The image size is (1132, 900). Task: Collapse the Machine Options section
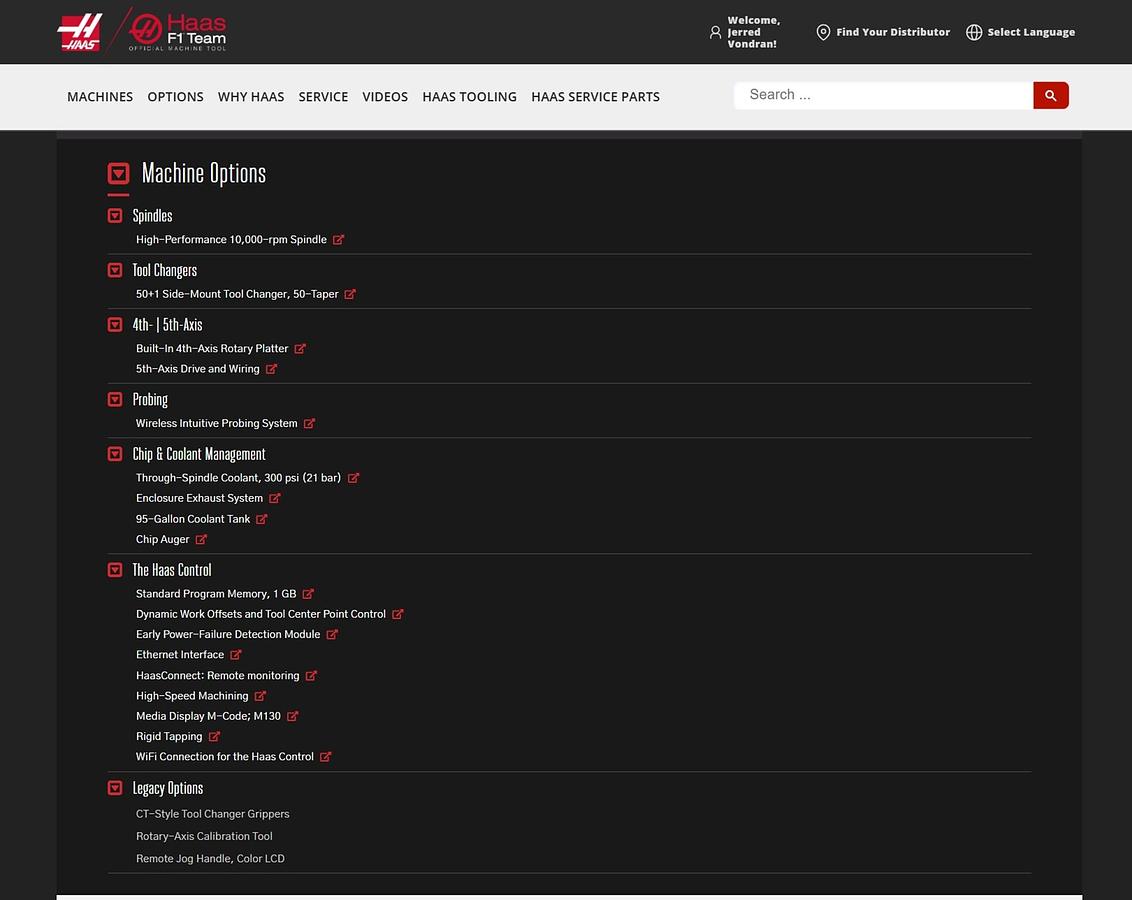tap(118, 174)
